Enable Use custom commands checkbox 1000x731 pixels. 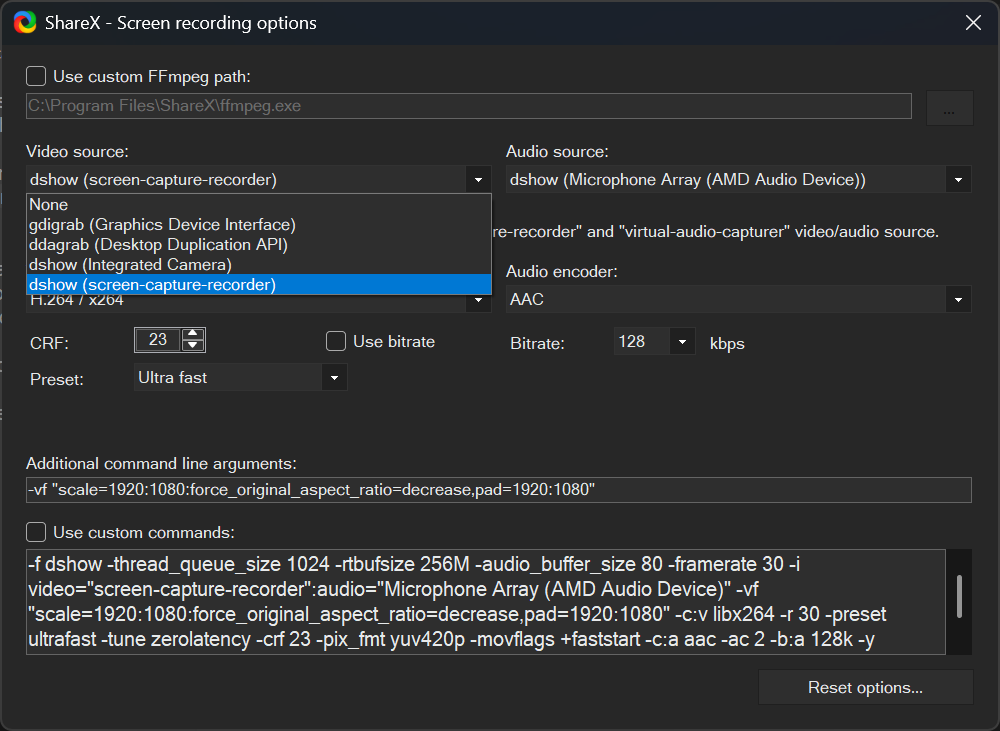[36, 532]
